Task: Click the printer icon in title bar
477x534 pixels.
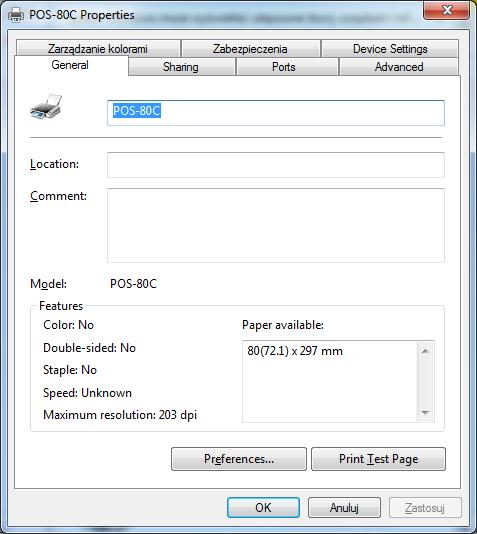Action: [x=16, y=15]
